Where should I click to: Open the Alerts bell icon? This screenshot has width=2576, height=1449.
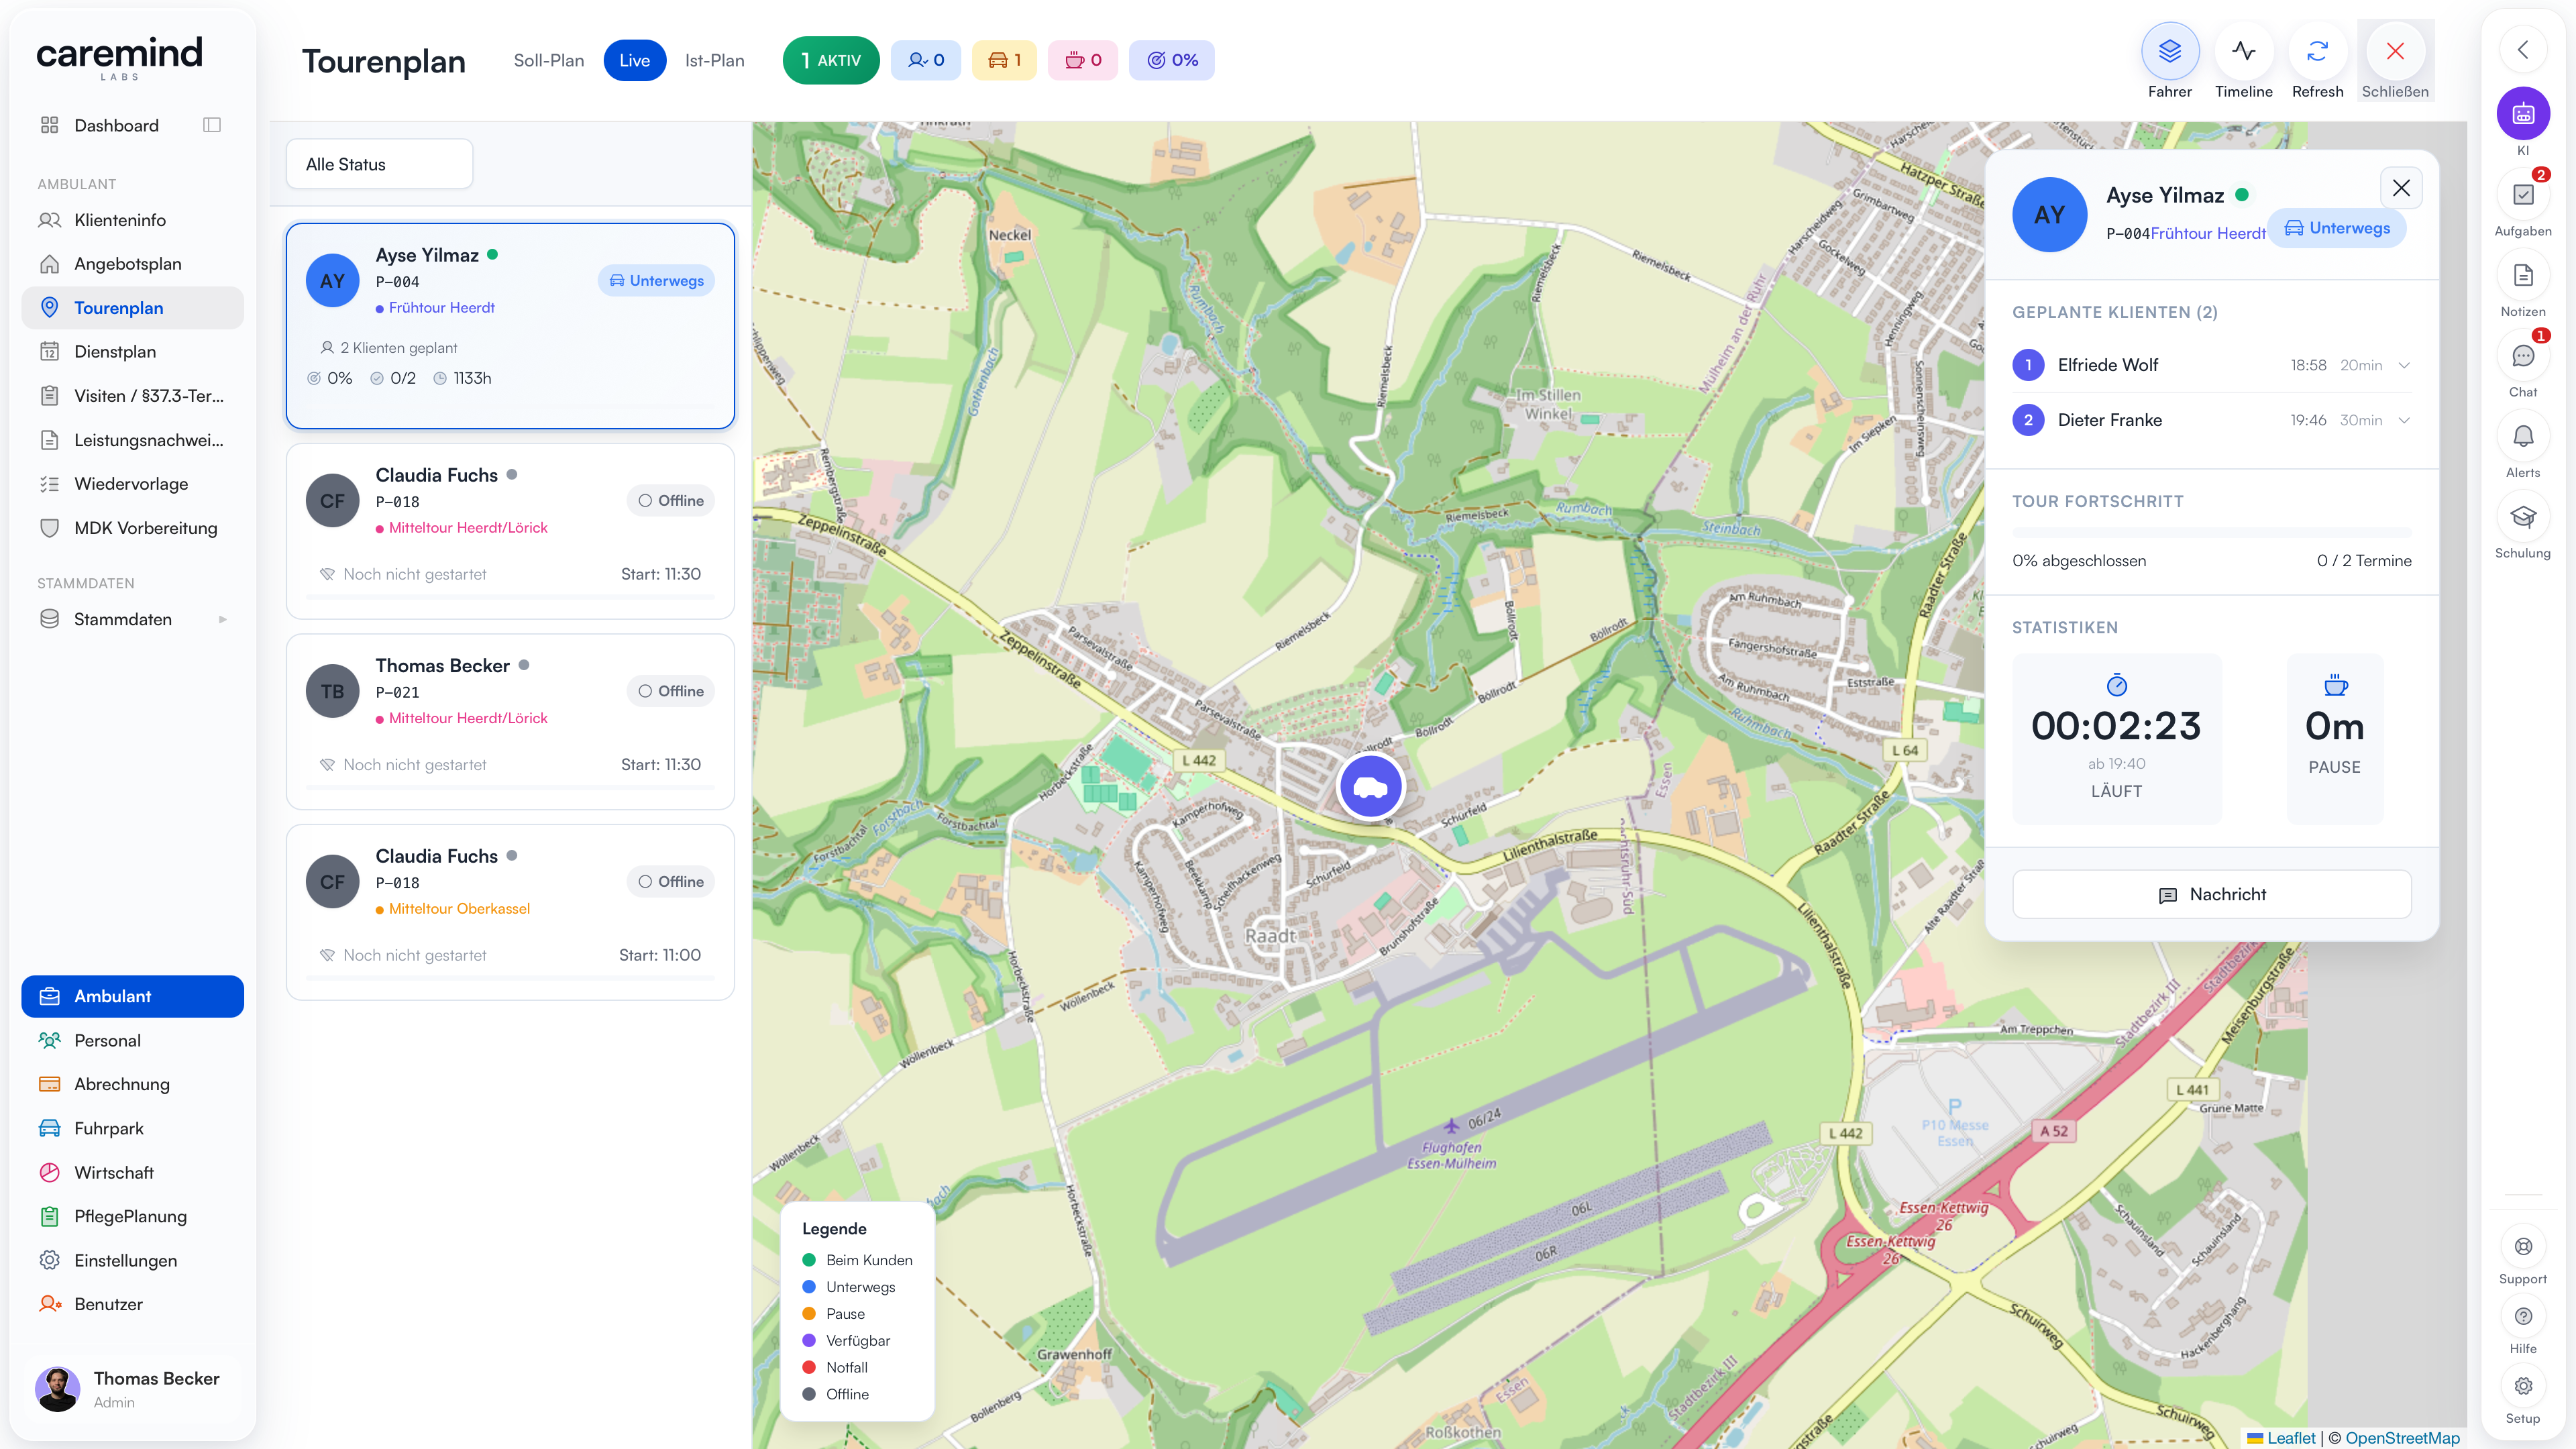click(2523, 437)
